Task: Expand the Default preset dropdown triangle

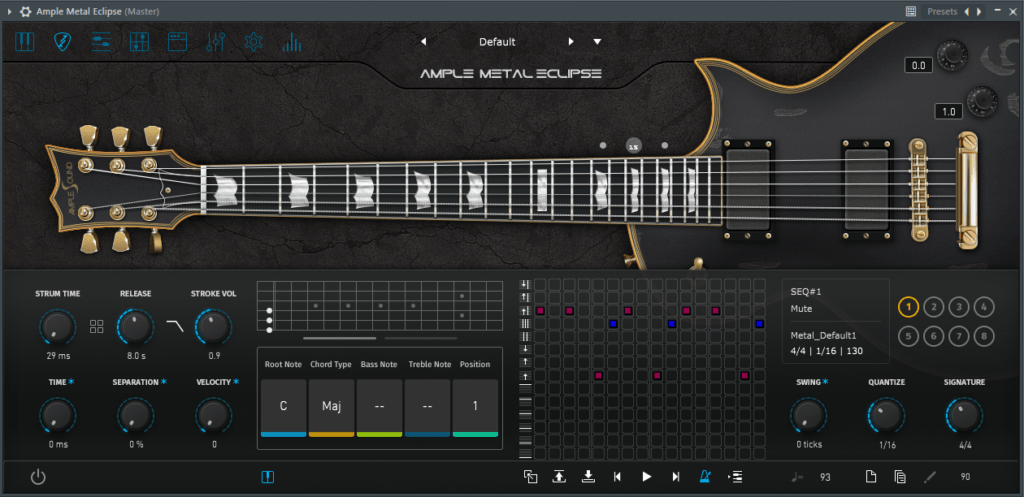Action: (x=597, y=42)
